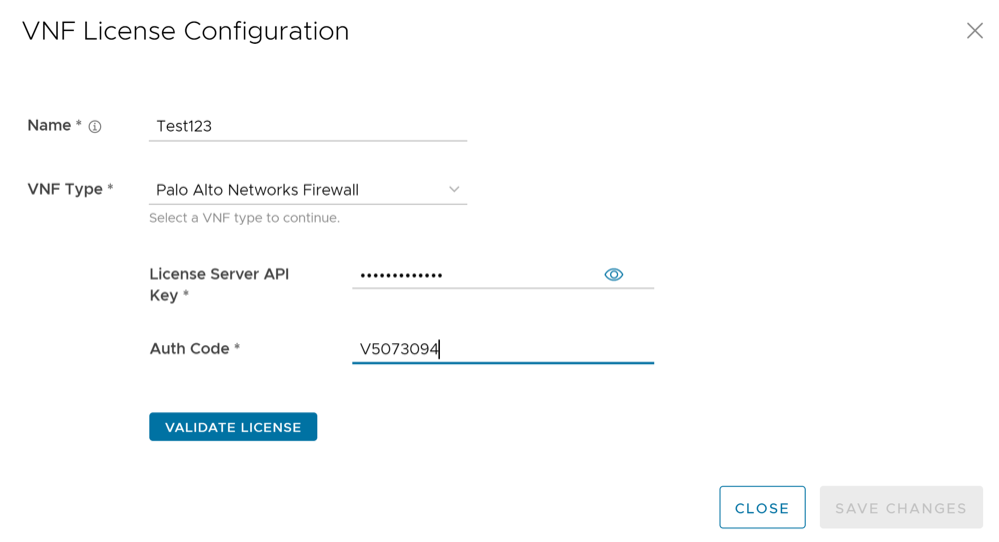The height and width of the screenshot is (542, 999).
Task: Show the License Server API Key
Action: click(614, 275)
